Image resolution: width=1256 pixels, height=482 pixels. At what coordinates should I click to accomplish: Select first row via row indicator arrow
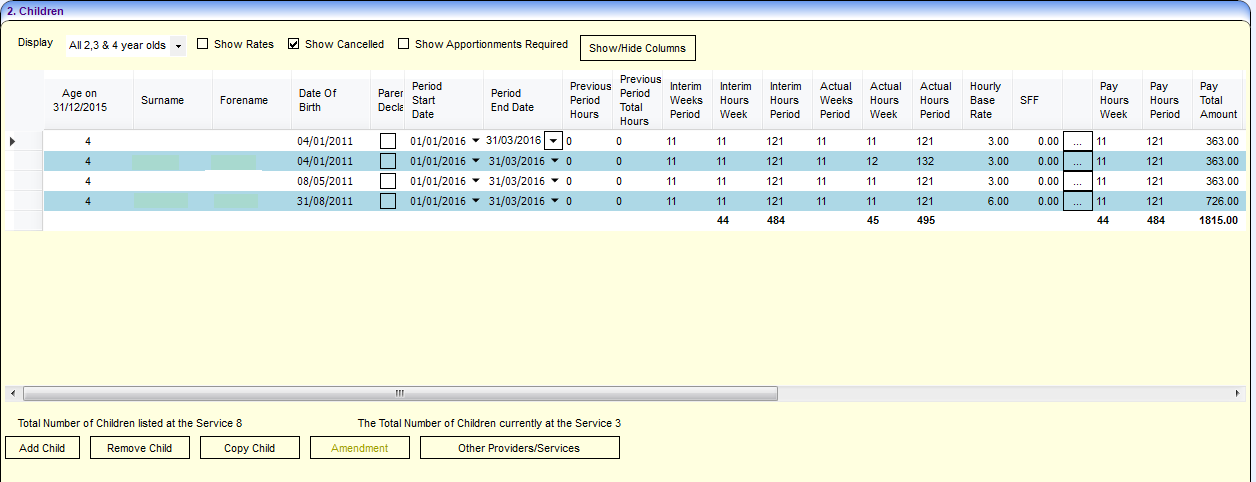click(12, 142)
